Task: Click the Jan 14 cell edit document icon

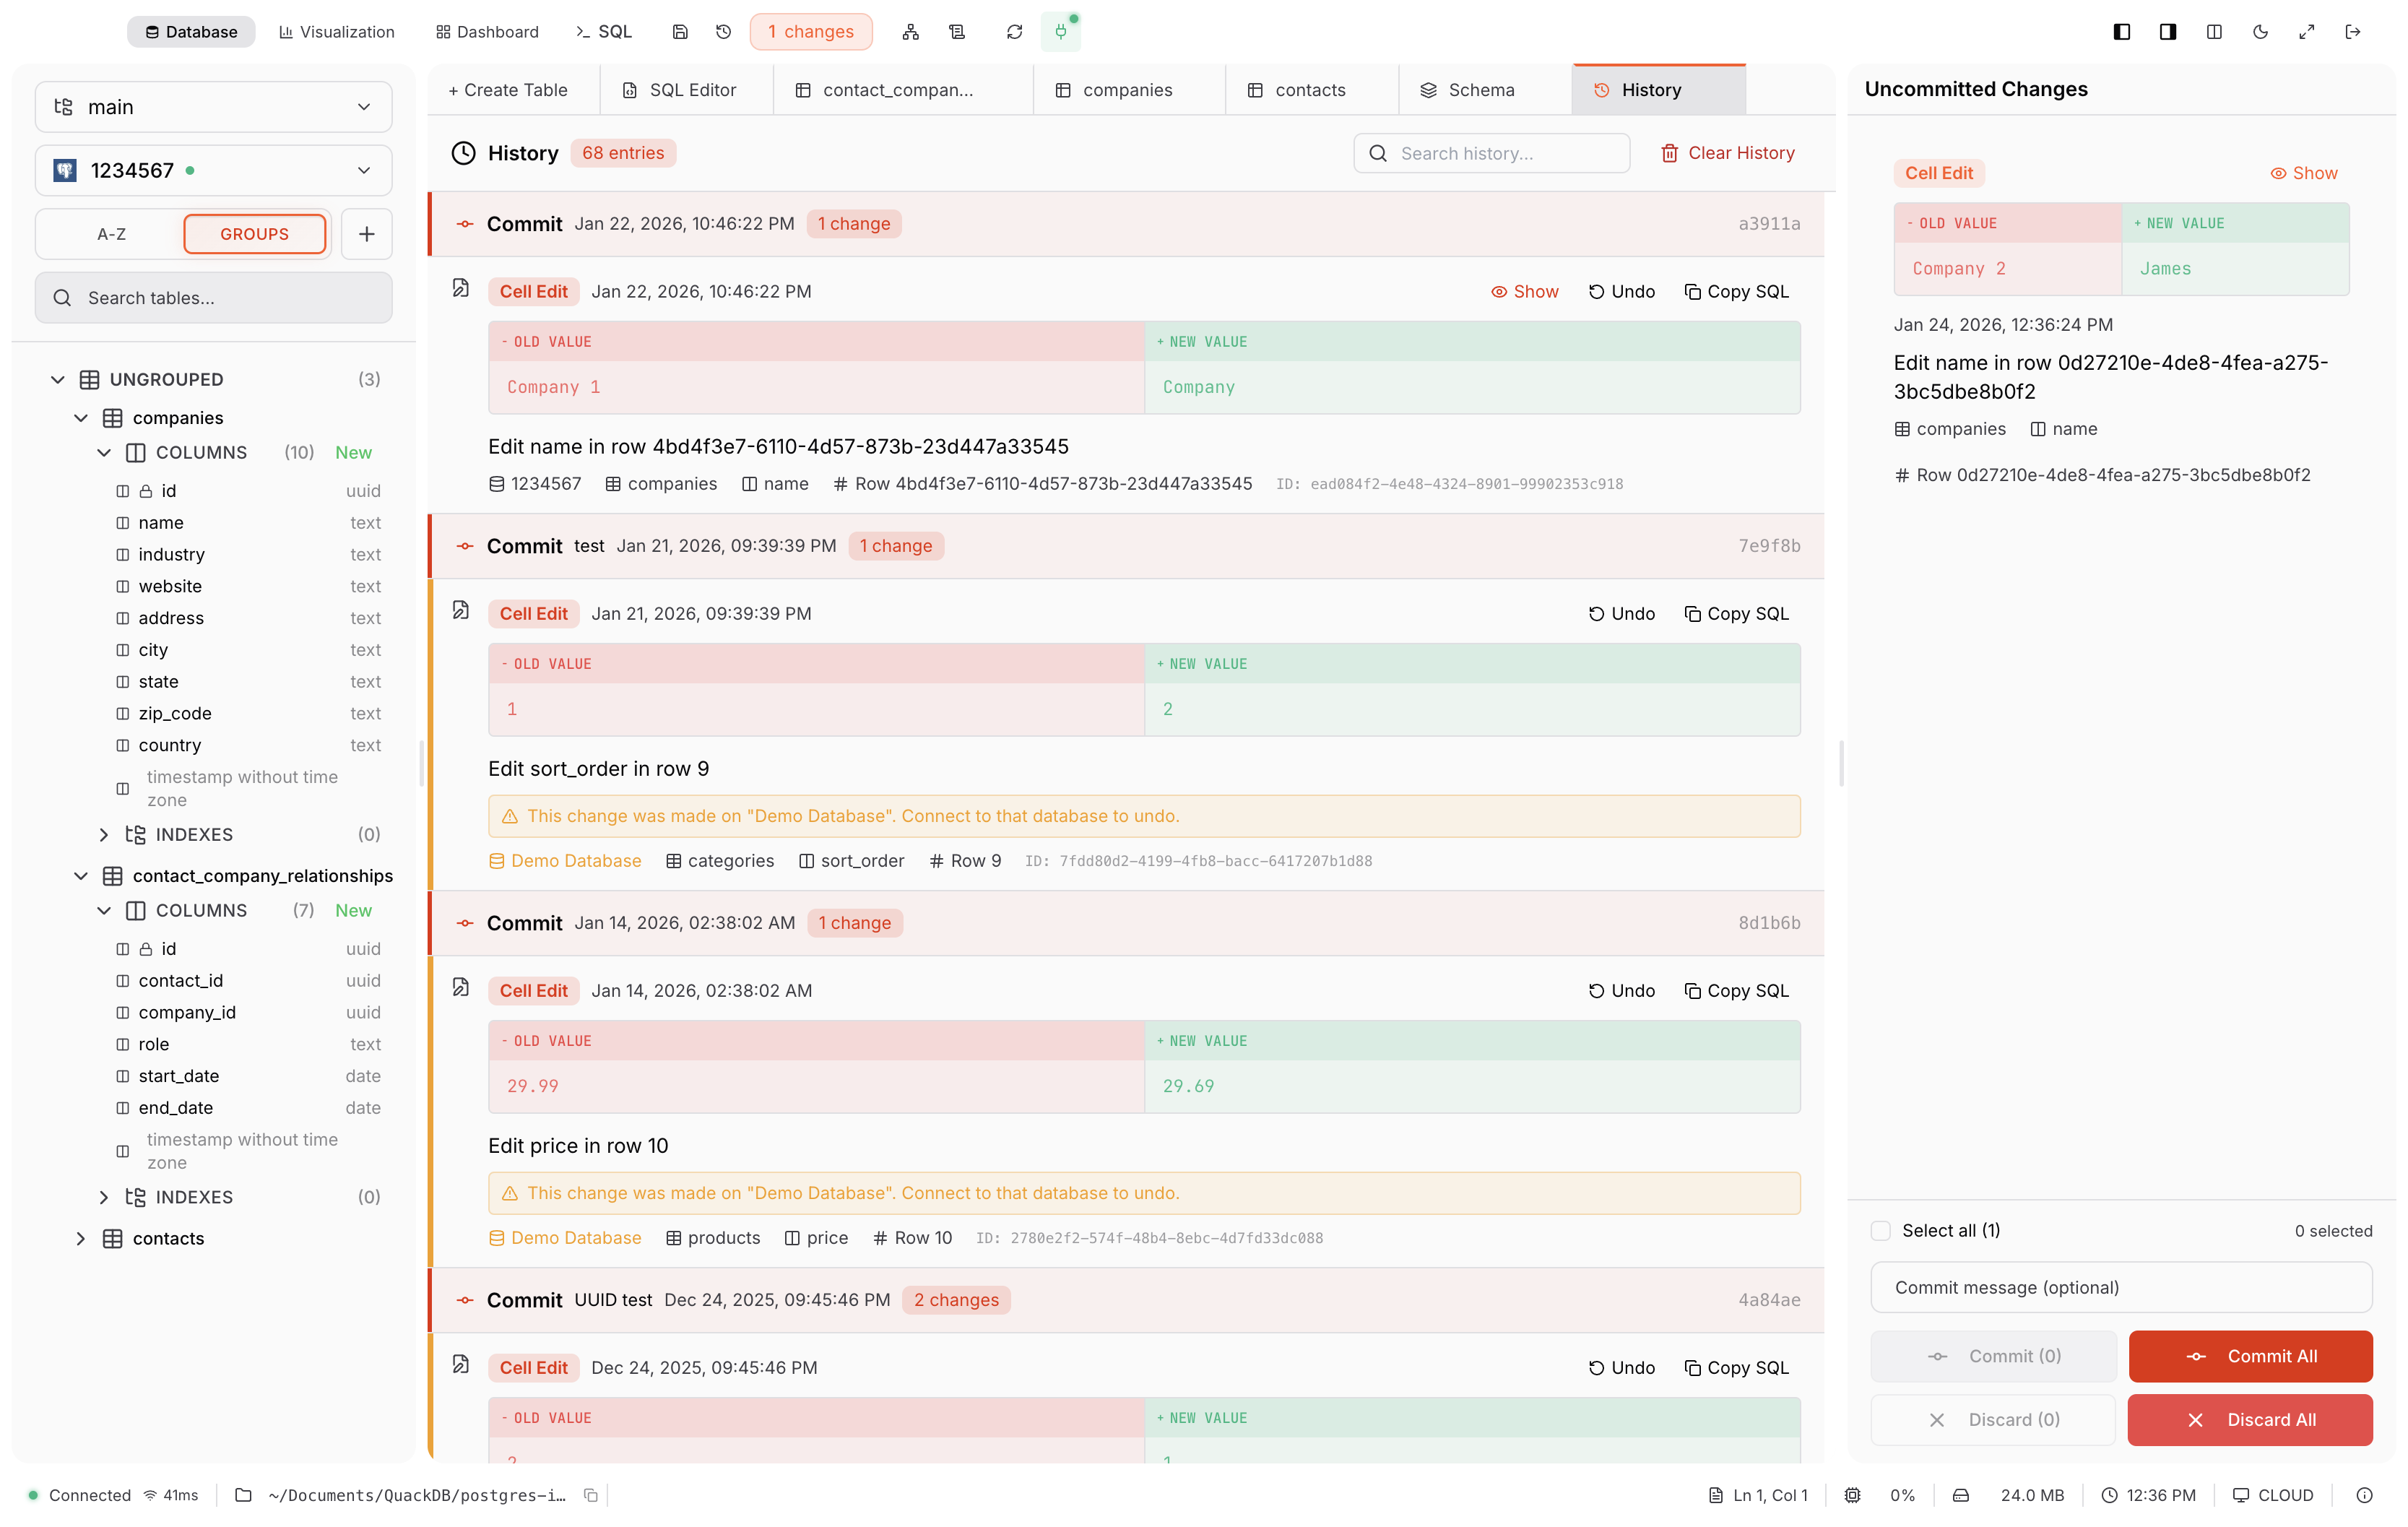Action: [461, 988]
